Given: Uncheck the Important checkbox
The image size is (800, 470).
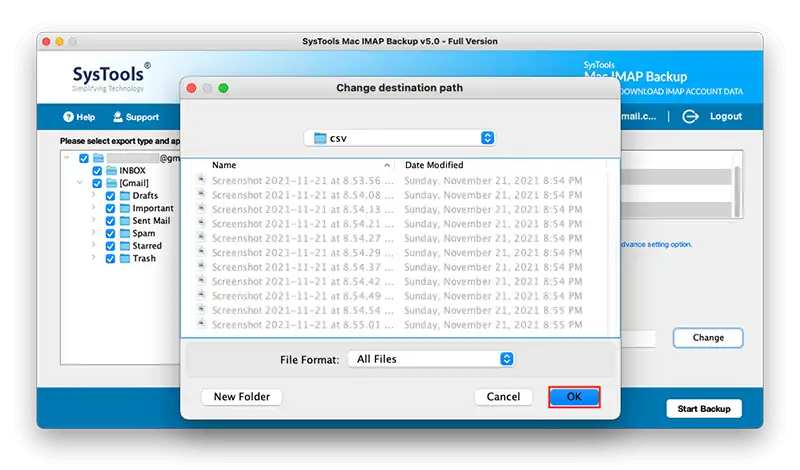Looking at the screenshot, I should point(110,208).
